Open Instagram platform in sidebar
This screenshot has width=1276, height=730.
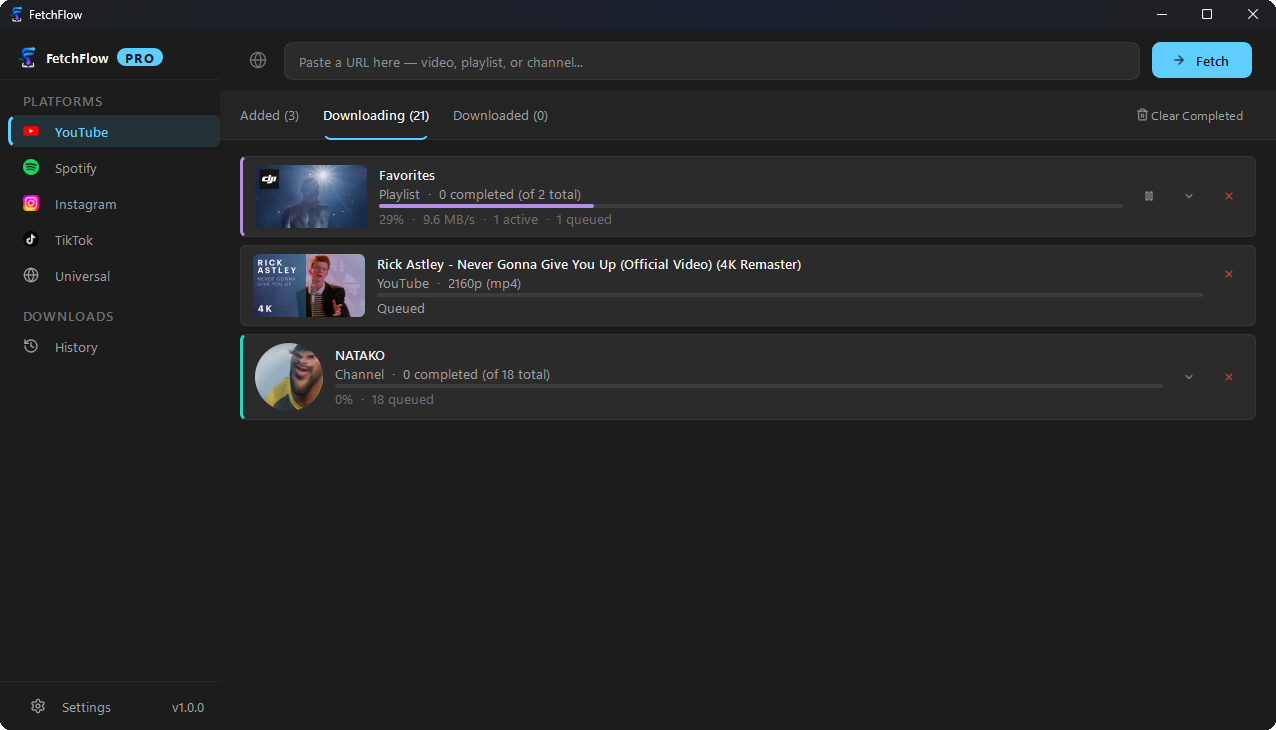[114, 203]
